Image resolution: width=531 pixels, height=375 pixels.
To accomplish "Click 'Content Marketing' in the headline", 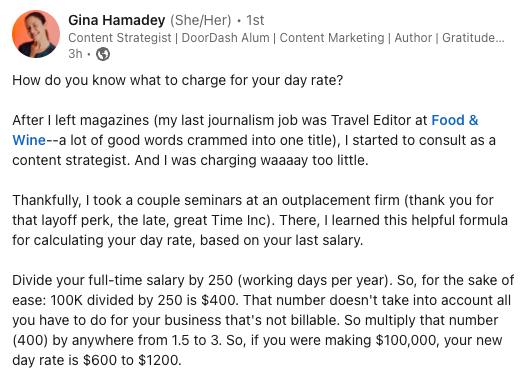I will (332, 38).
